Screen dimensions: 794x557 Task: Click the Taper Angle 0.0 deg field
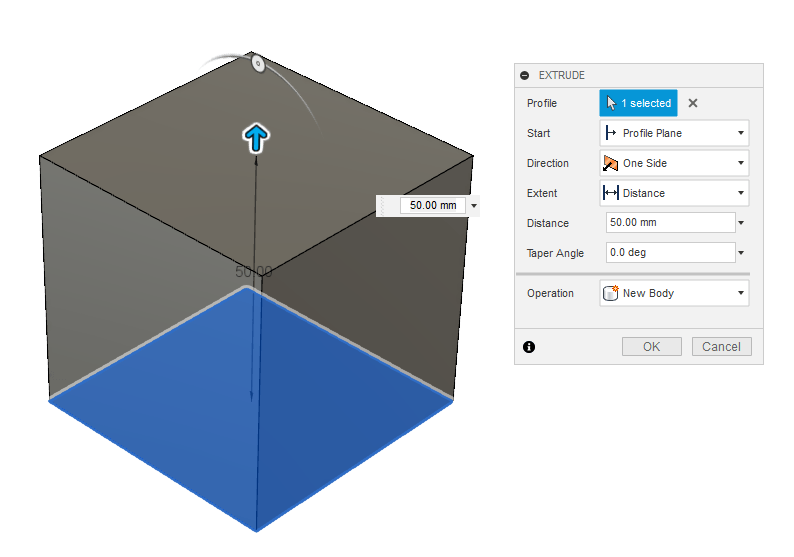pyautogui.click(x=670, y=252)
